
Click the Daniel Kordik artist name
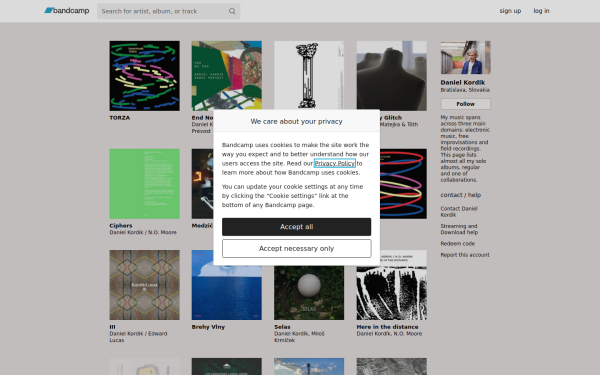click(463, 83)
